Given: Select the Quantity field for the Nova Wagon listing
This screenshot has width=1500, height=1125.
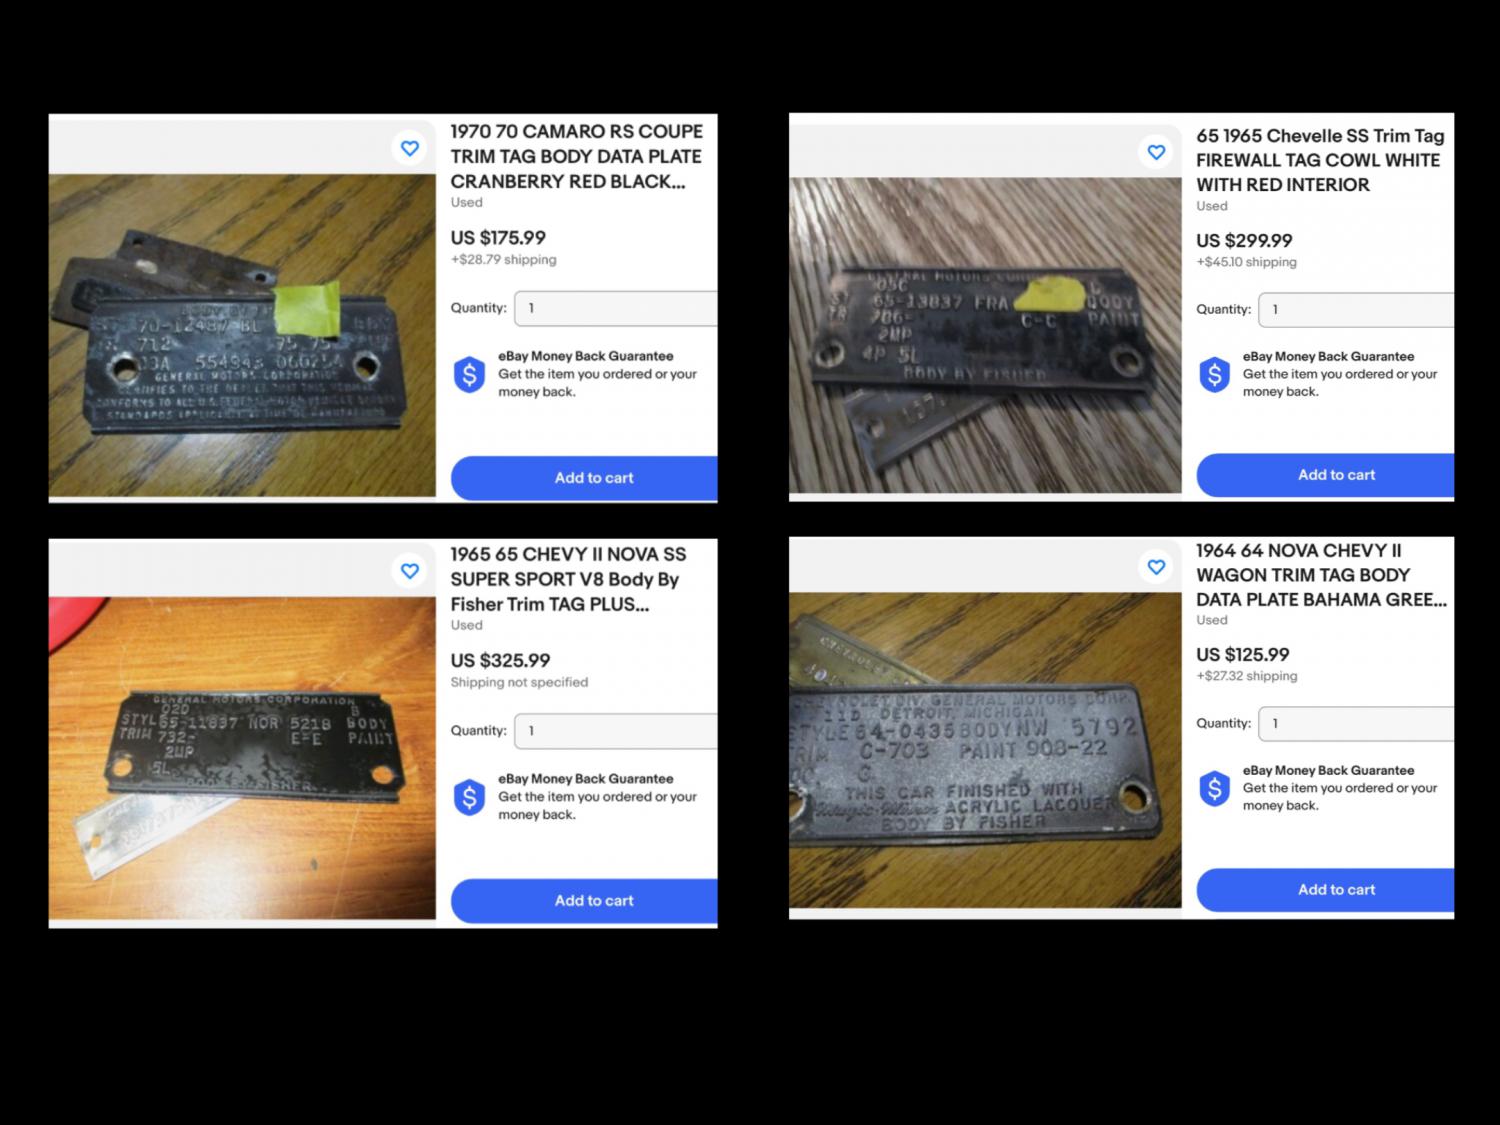Looking at the screenshot, I should point(1356,724).
